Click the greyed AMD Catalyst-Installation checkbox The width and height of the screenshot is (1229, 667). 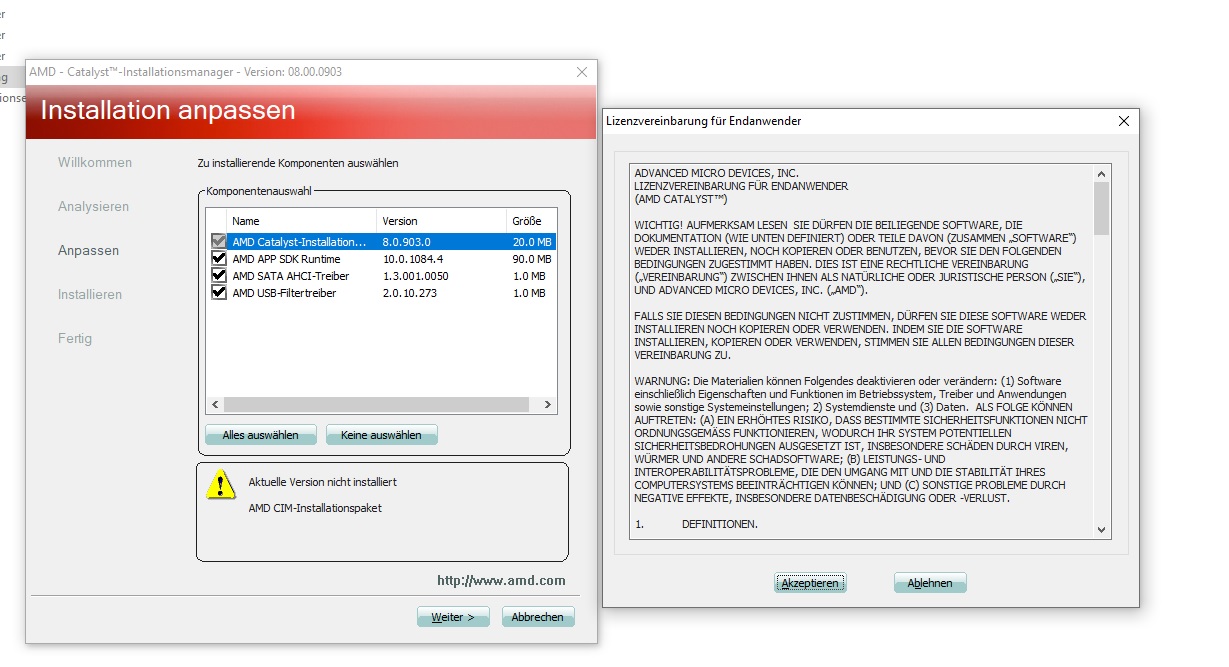(x=219, y=242)
